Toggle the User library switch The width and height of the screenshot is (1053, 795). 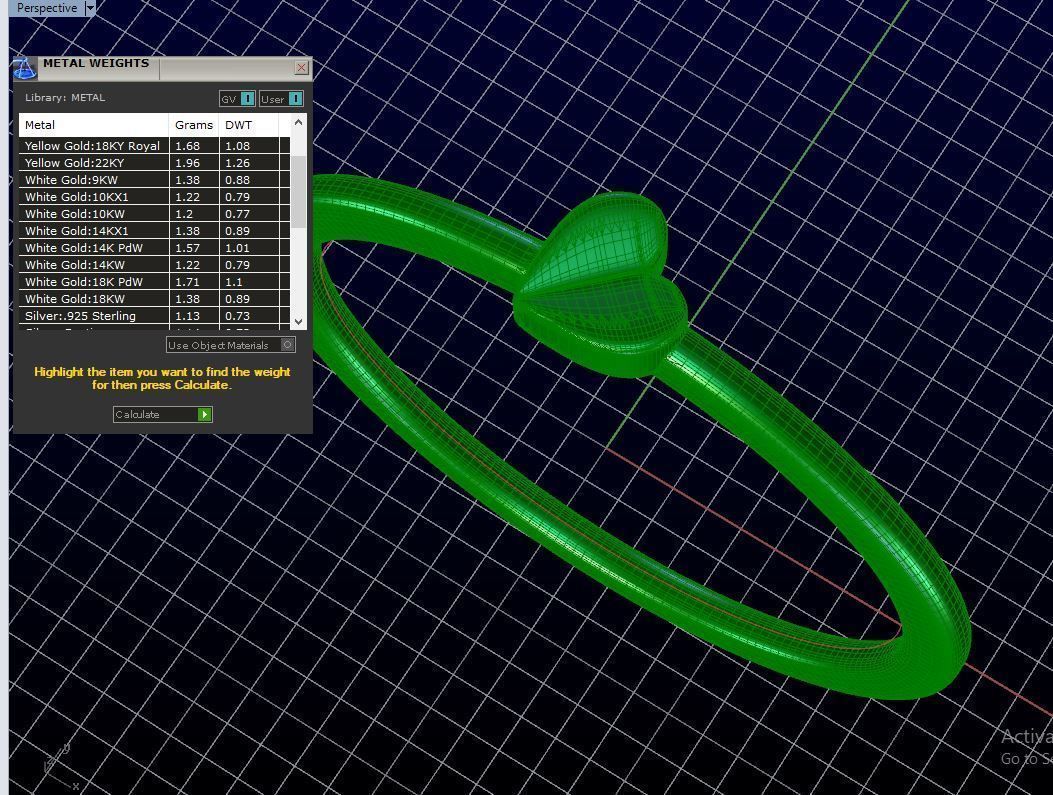281,99
